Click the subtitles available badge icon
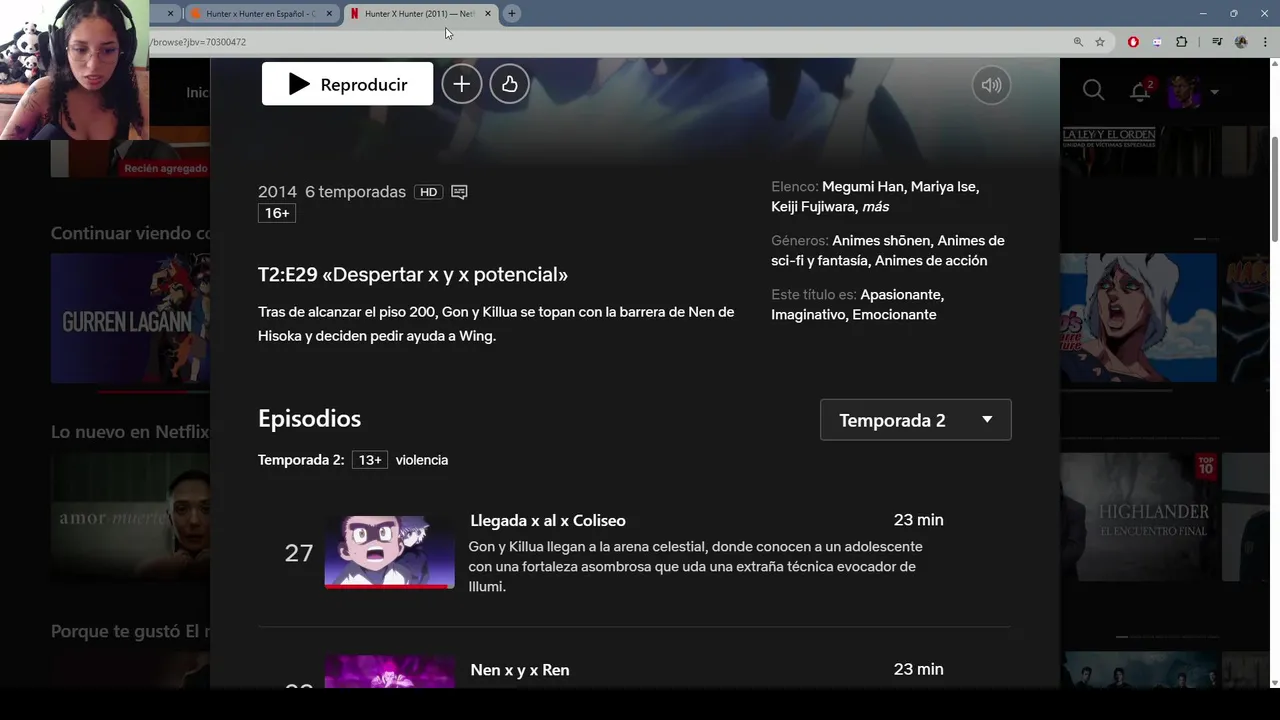 [459, 192]
